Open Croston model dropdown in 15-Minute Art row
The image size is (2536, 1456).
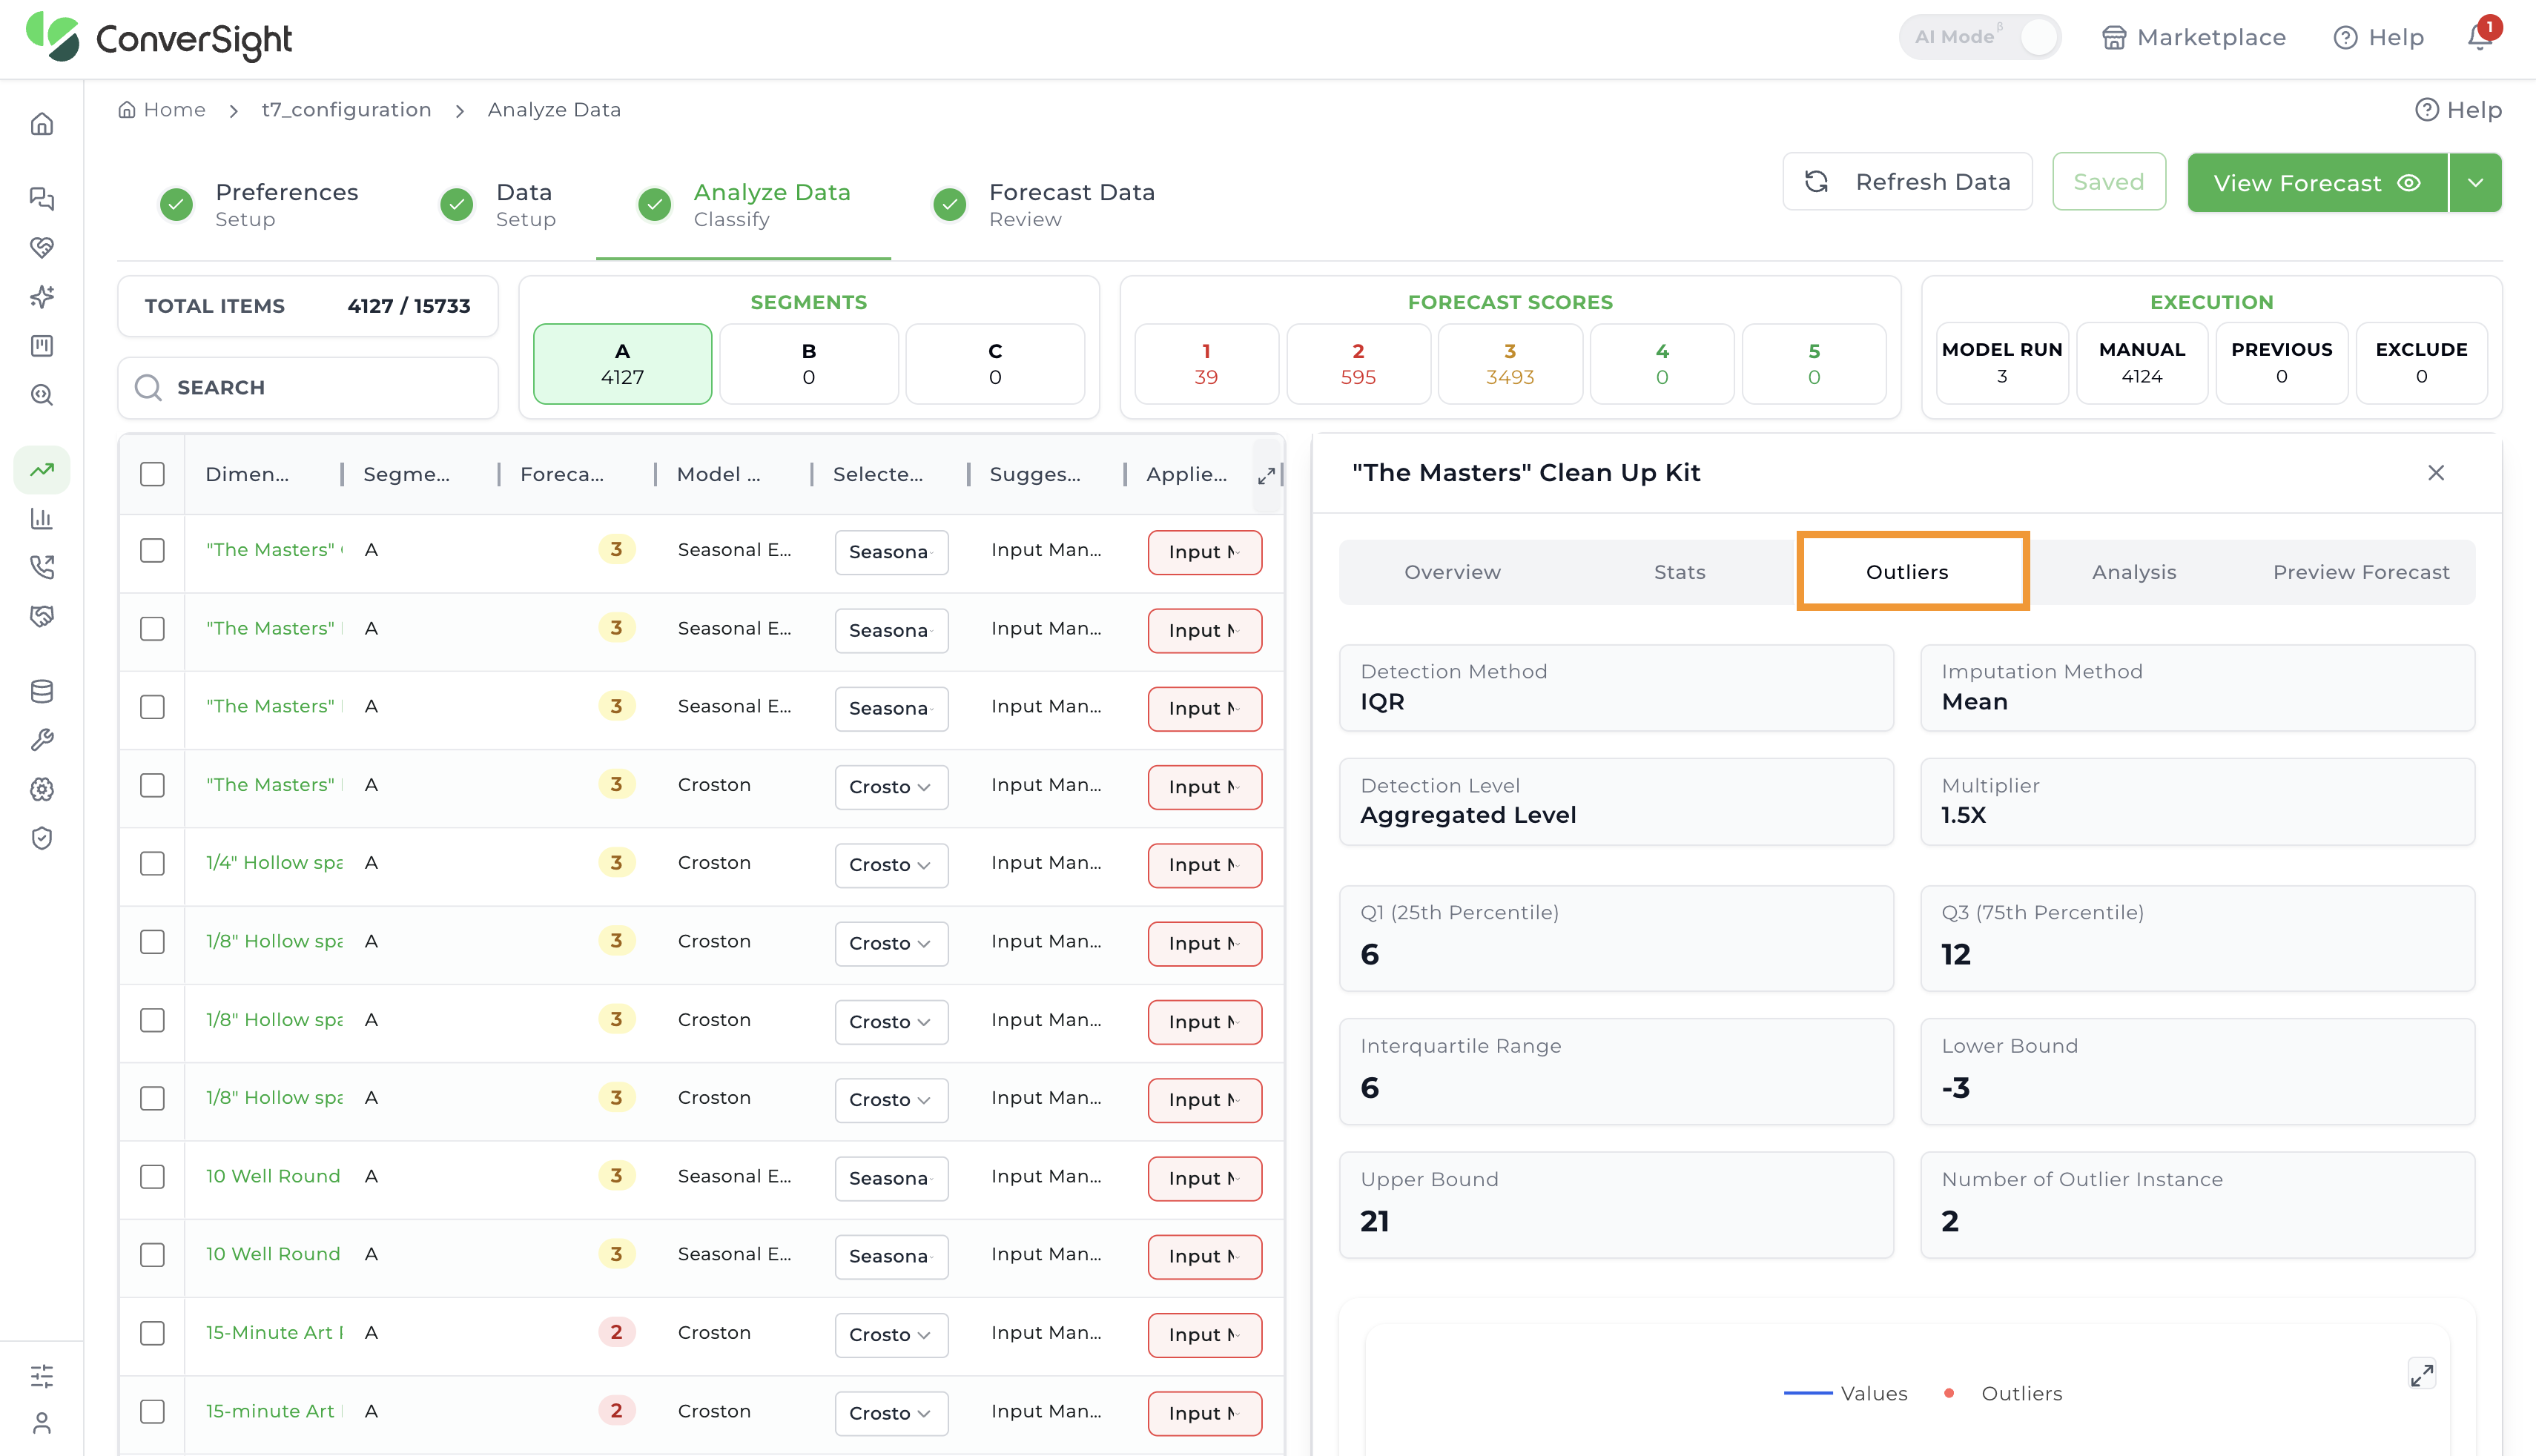891,1335
